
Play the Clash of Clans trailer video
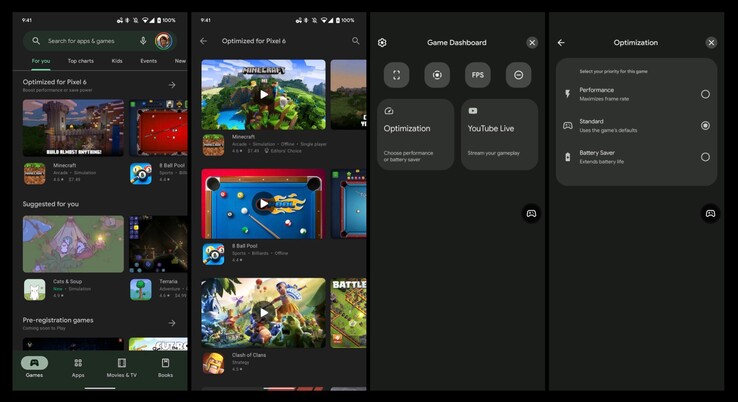click(264, 313)
